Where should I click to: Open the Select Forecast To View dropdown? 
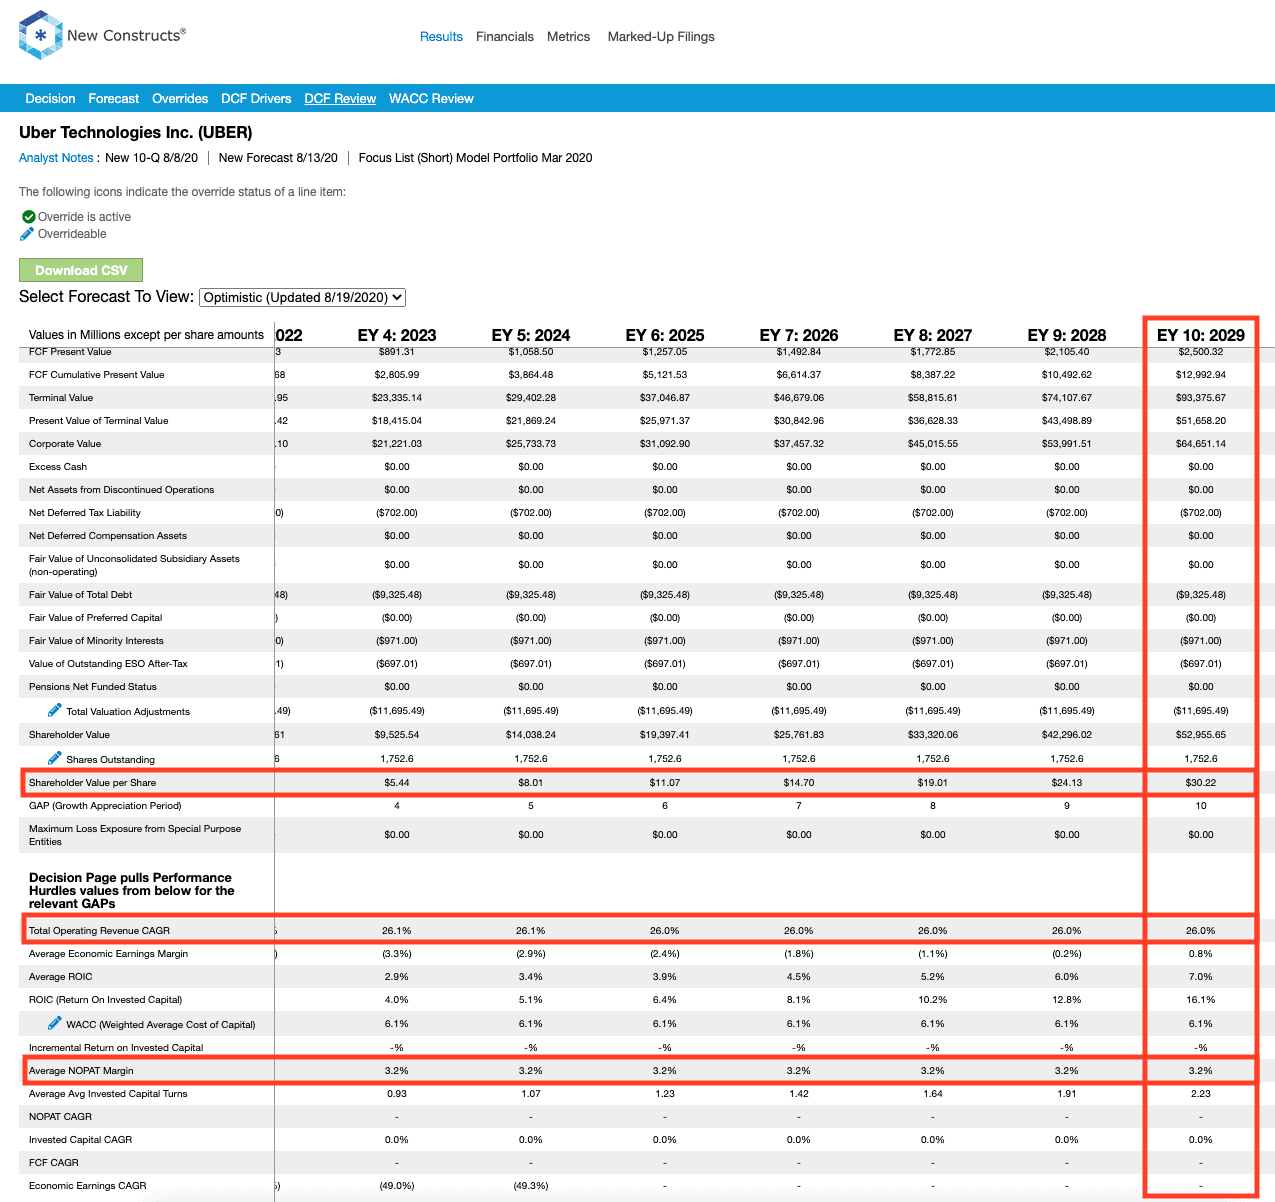tap(302, 297)
